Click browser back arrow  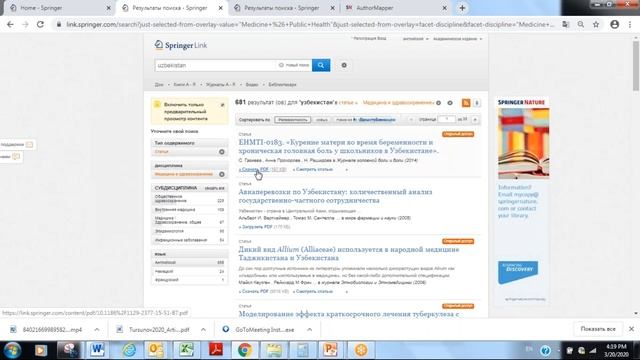point(10,24)
